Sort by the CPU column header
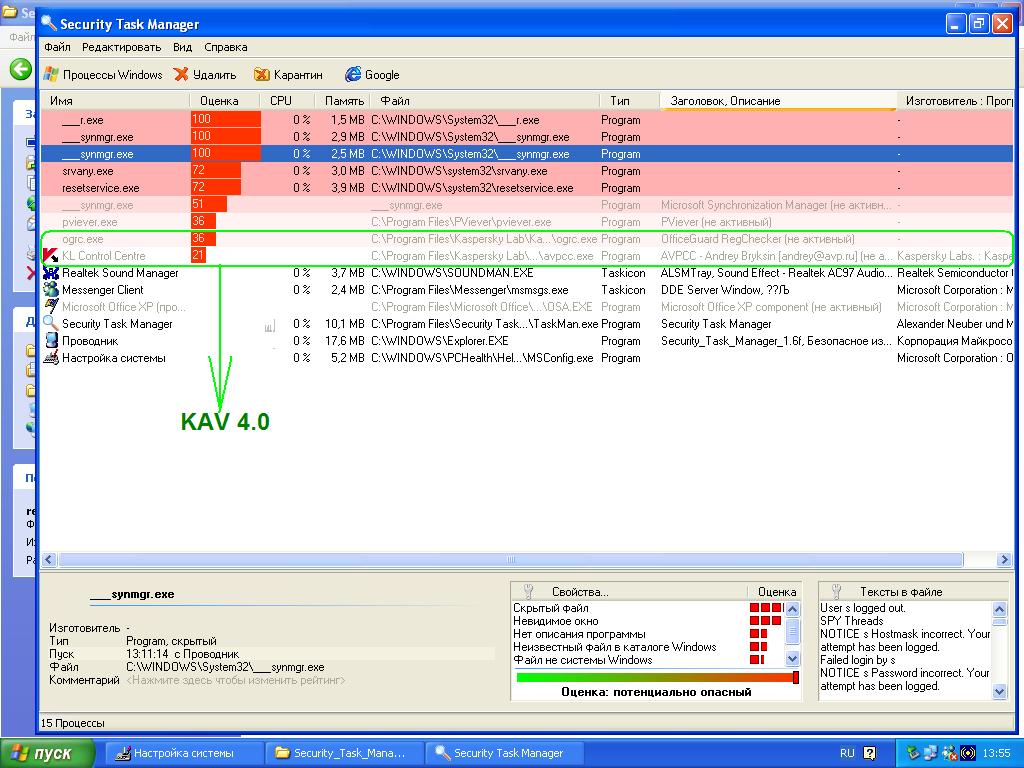Screen dimensions: 1024x768 287,101
